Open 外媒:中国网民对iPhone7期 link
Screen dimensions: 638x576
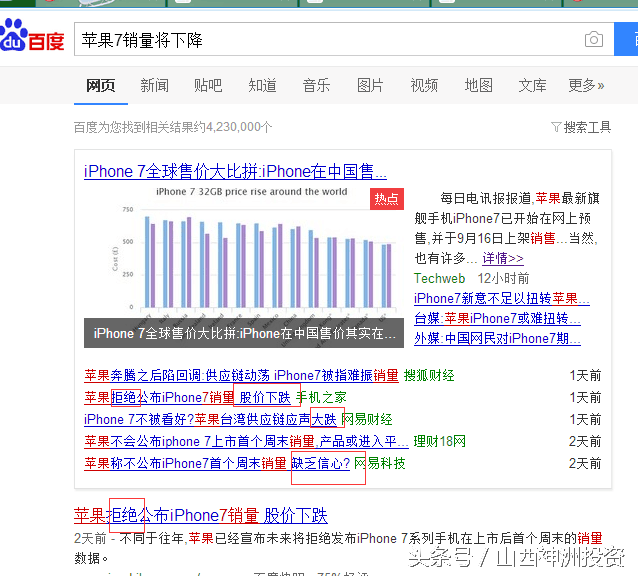497,338
